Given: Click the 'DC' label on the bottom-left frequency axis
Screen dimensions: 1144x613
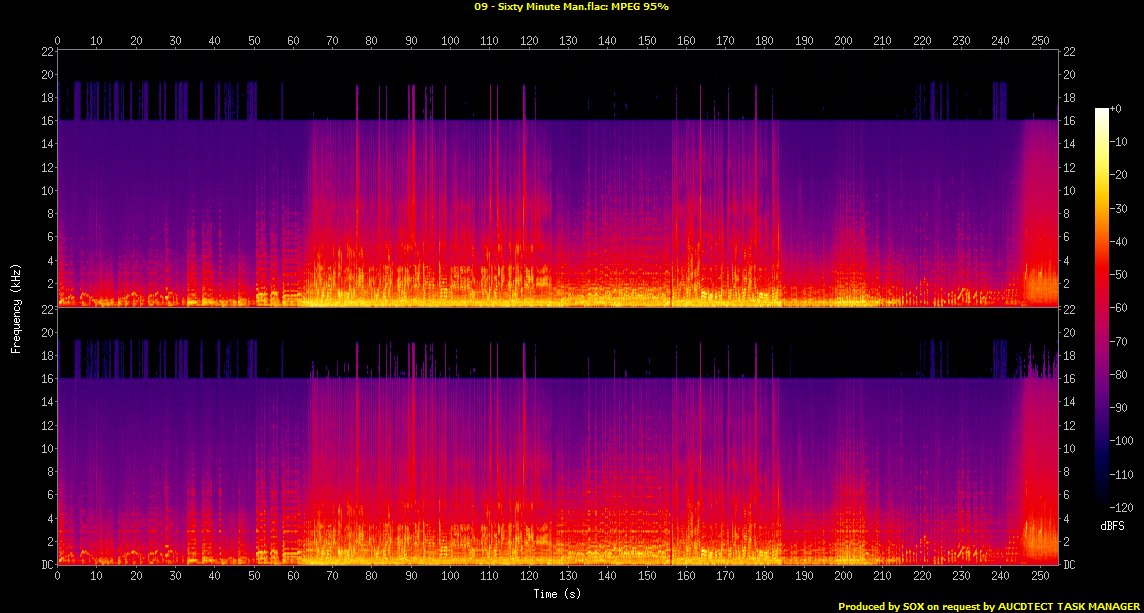Looking at the screenshot, I should [x=48, y=565].
